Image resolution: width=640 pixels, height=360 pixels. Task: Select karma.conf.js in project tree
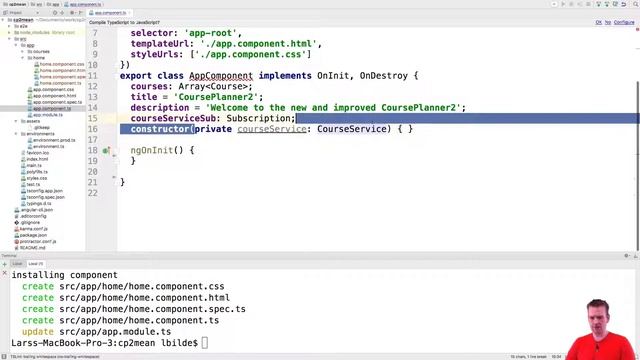pyautogui.click(x=31, y=229)
